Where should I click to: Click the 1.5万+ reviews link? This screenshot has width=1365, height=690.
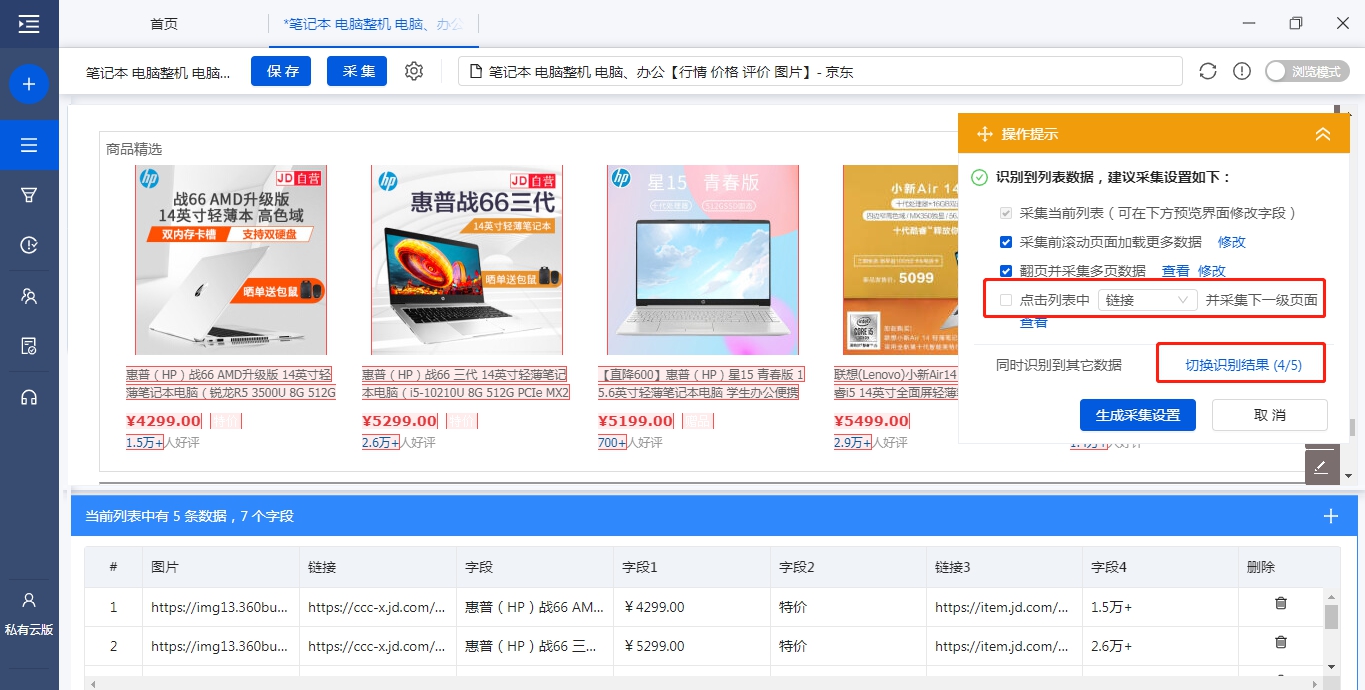tap(145, 442)
